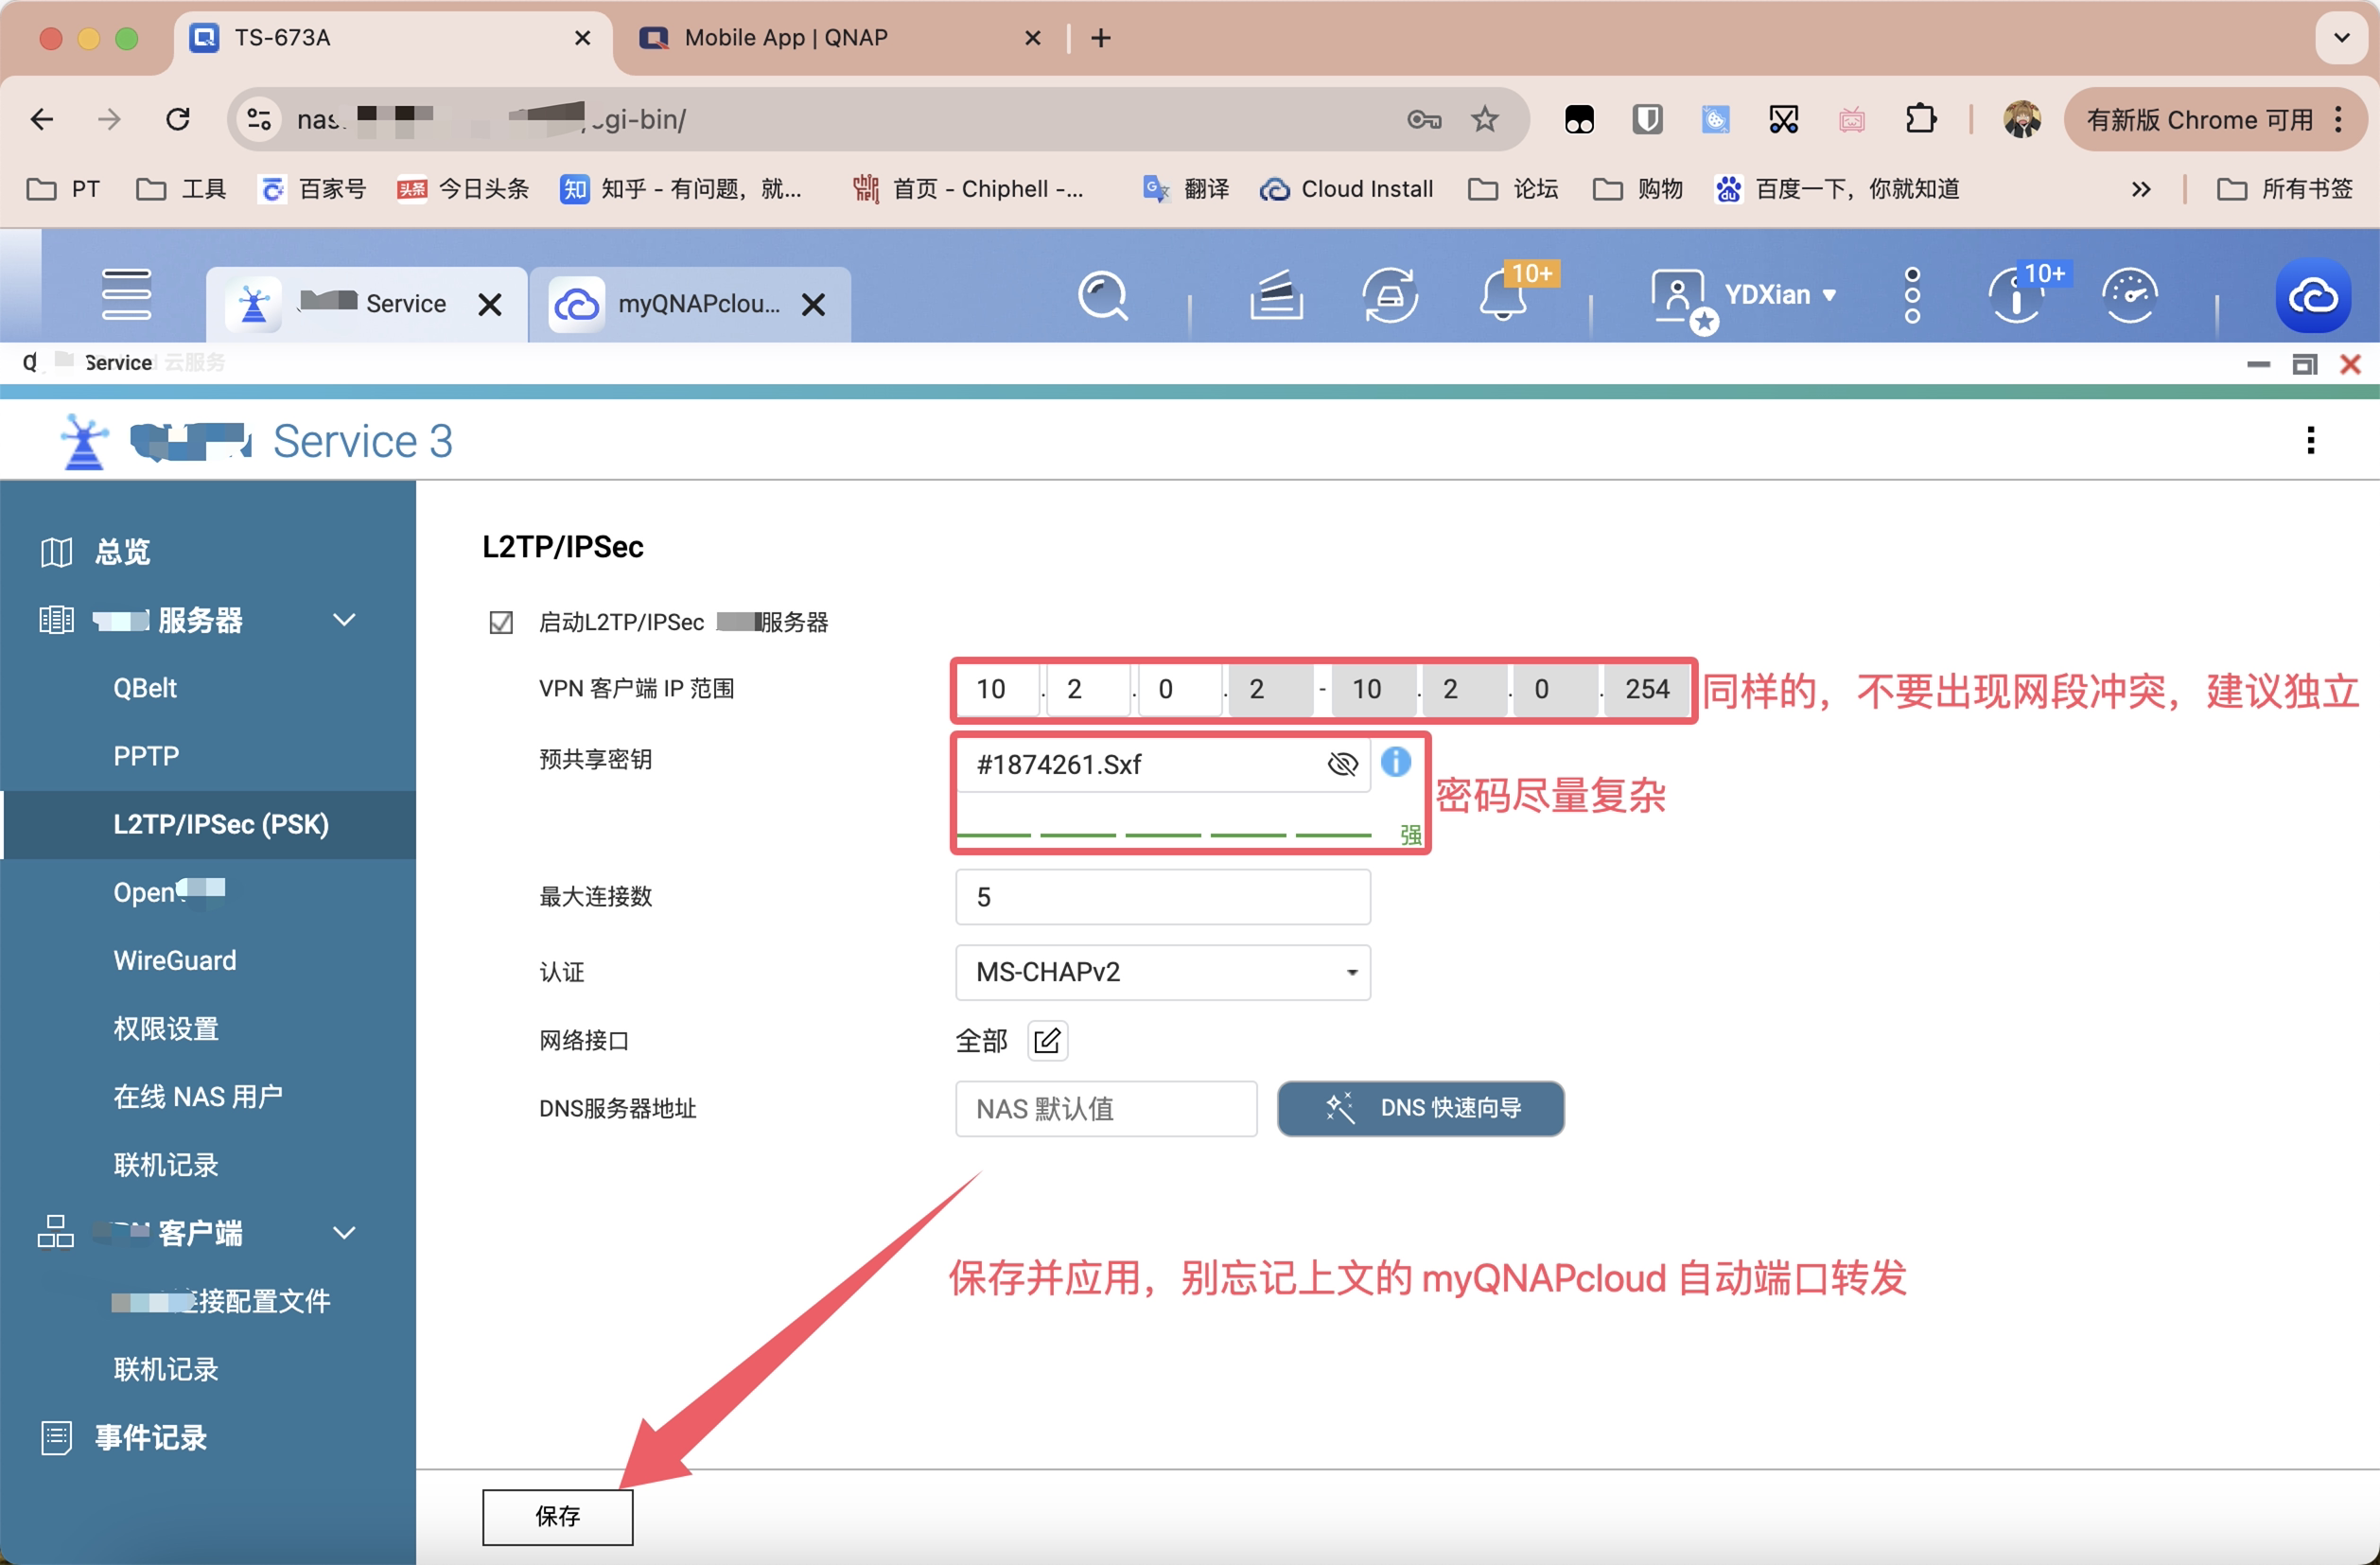Open the dashboard gauge icon
Screen dimensions: 2380x1565
tap(2129, 295)
